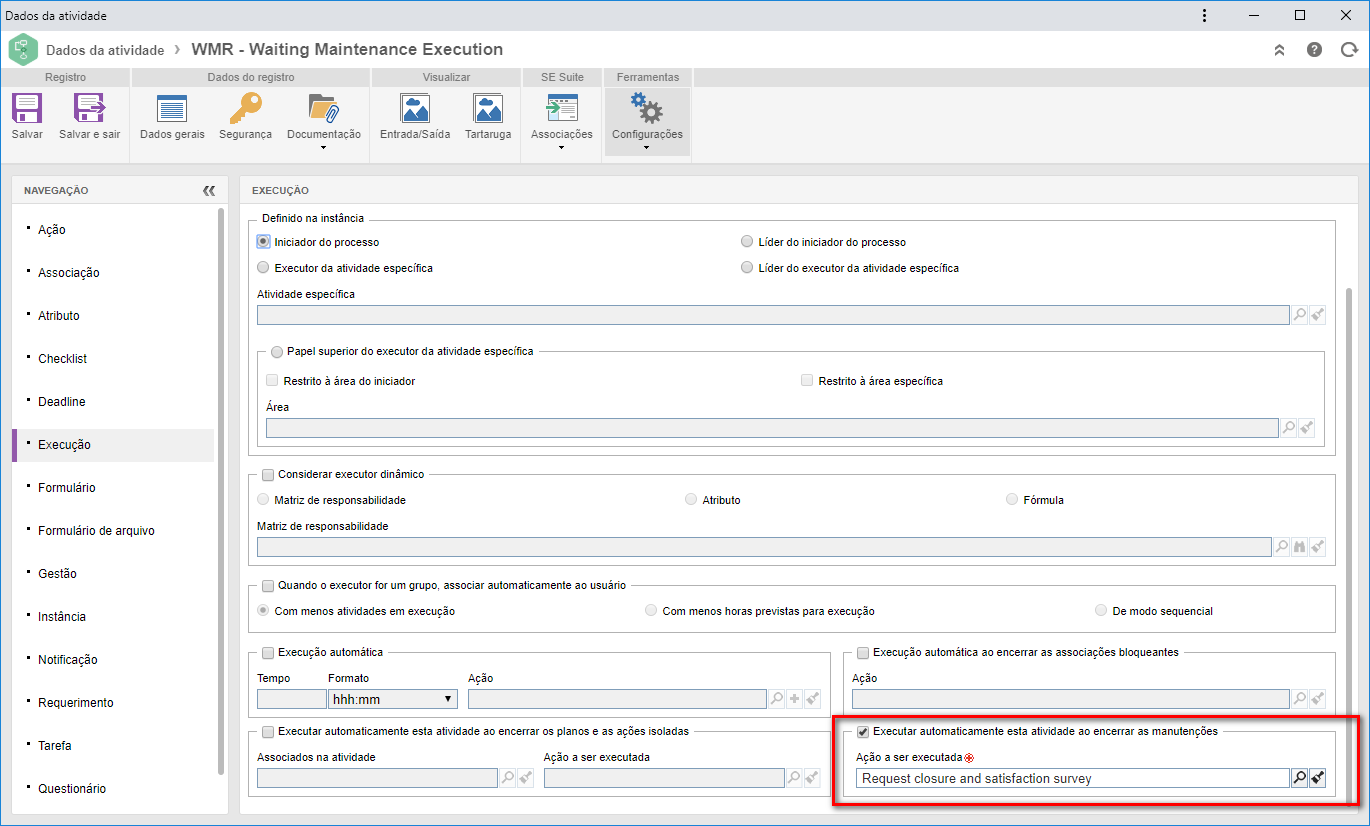Click the refresh icon in header
This screenshot has height=826, width=1370.
(1347, 50)
